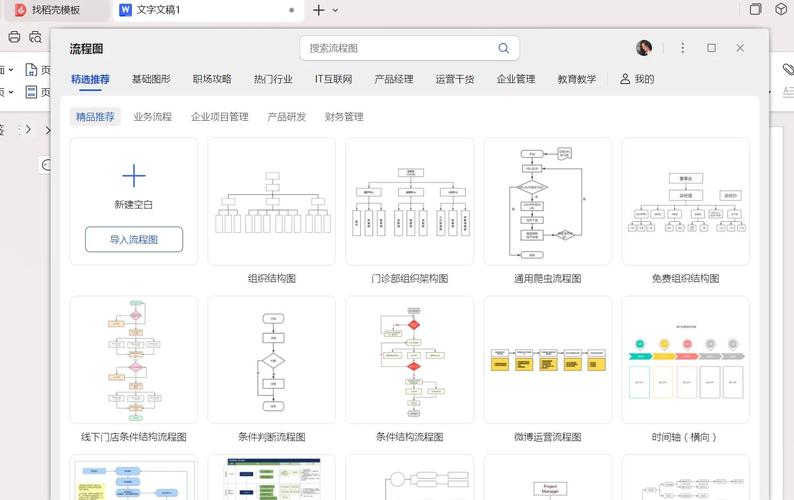Click the search magnifier icon in flowchart dialog

(503, 48)
